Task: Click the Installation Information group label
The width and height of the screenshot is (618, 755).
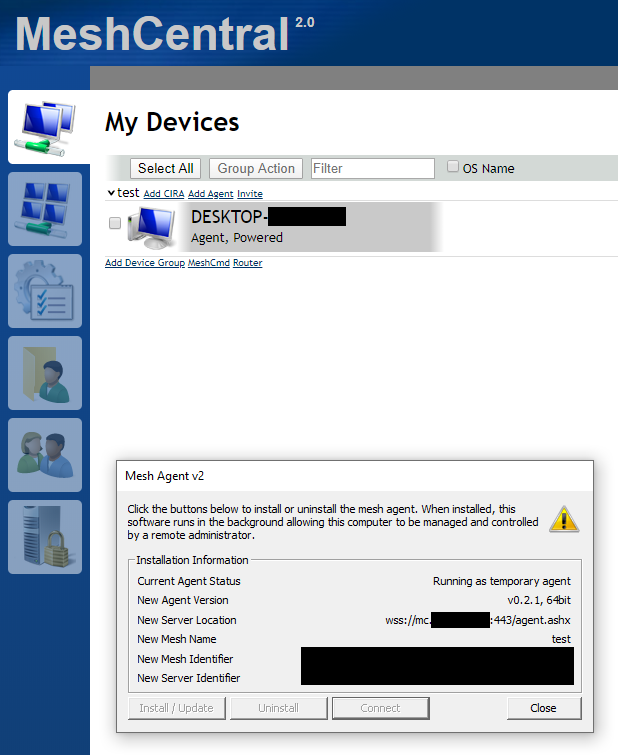Action: pyautogui.click(x=192, y=560)
